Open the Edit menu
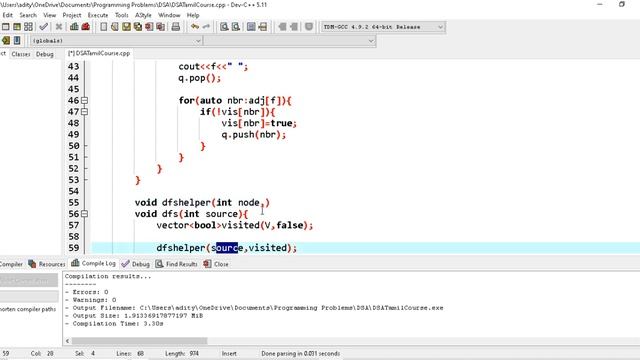This screenshot has height=360, width=640. coord(8,15)
